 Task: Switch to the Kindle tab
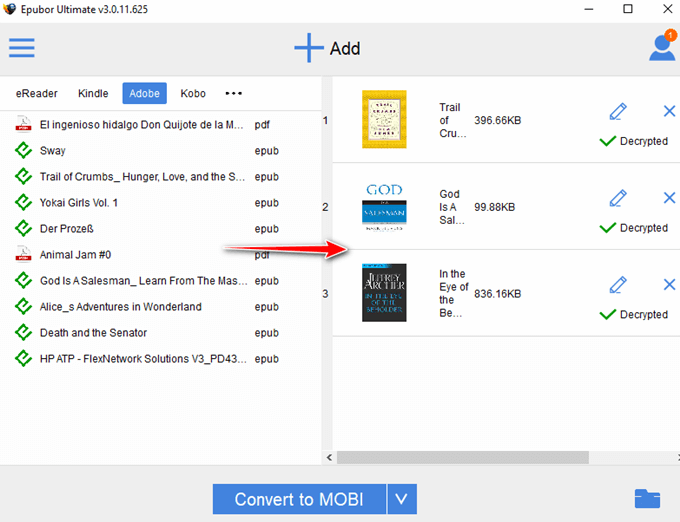(93, 93)
